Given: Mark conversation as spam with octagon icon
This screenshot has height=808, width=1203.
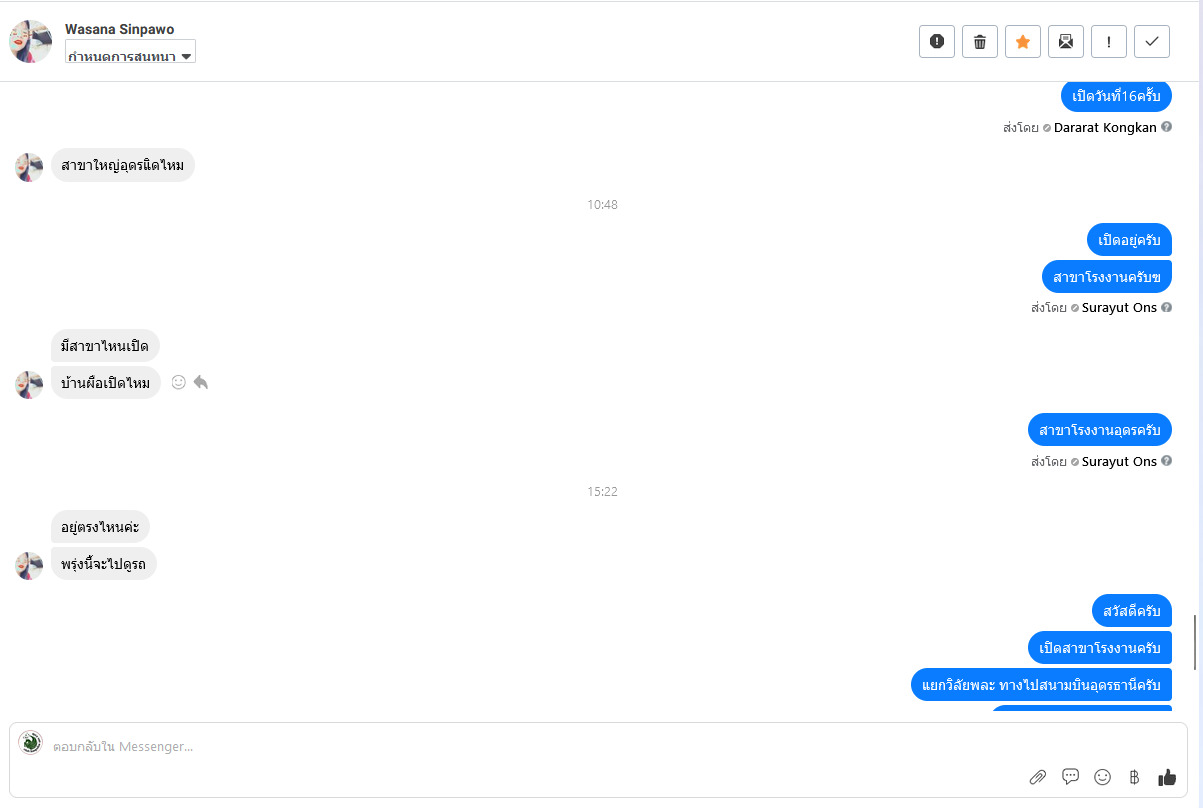Looking at the screenshot, I should pos(937,41).
